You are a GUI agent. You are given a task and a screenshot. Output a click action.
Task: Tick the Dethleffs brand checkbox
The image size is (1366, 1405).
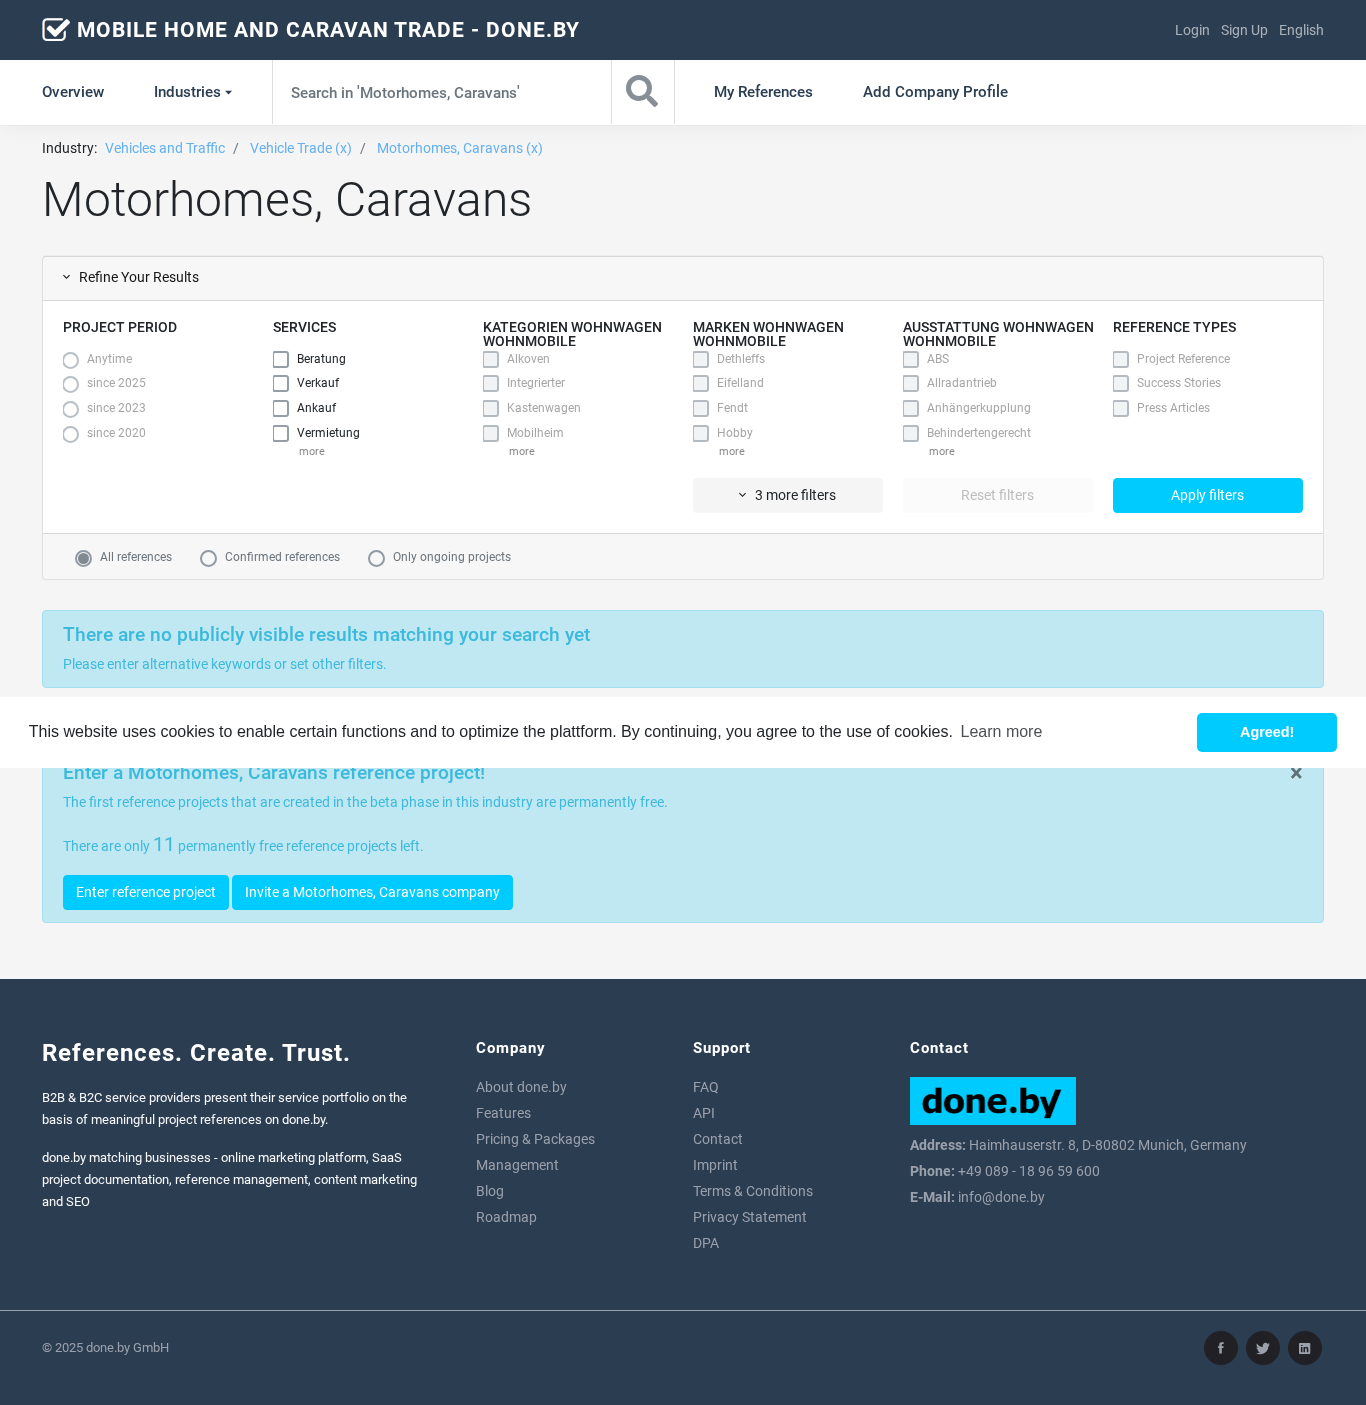point(701,359)
